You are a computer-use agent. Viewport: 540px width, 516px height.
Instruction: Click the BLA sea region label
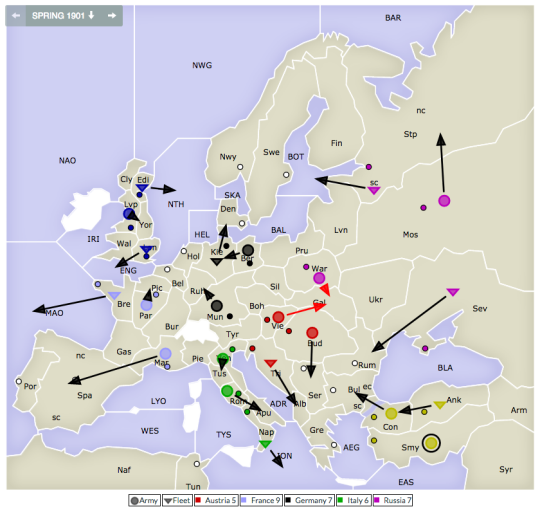point(445,368)
